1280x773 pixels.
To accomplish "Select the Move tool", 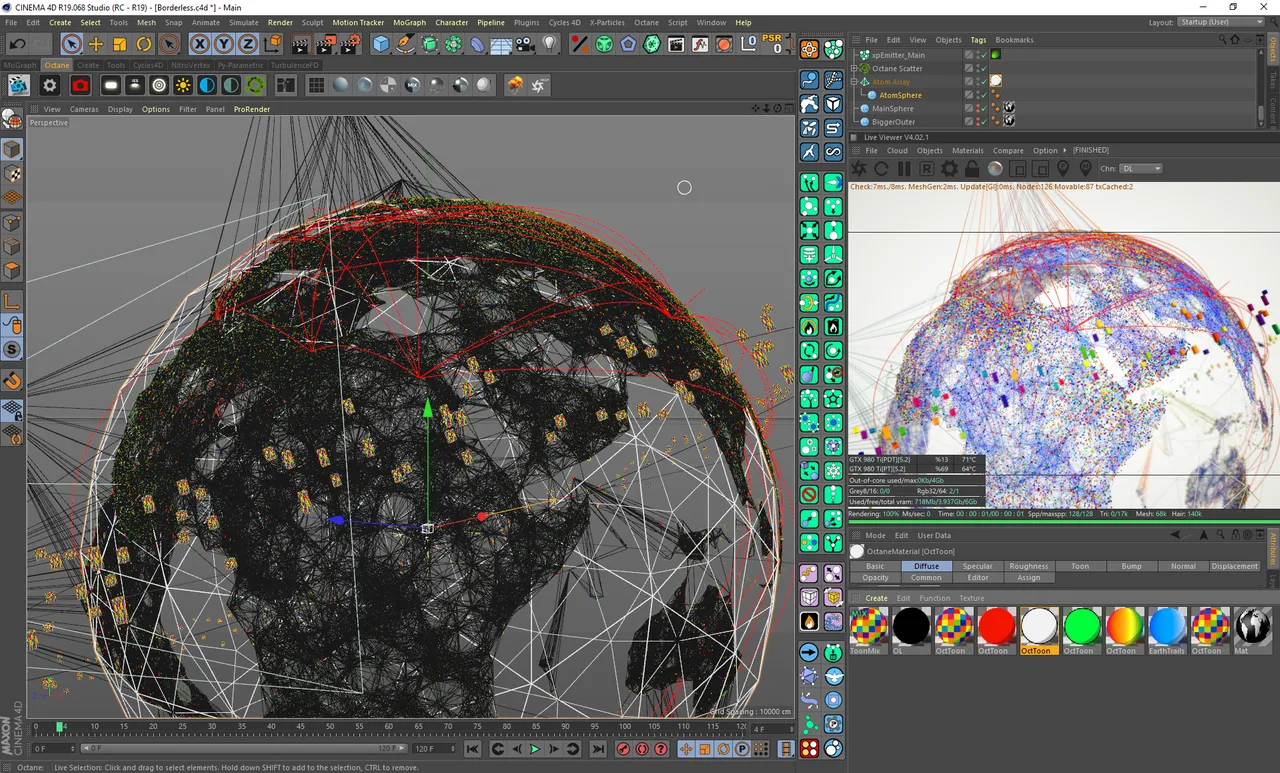I will click(96, 44).
